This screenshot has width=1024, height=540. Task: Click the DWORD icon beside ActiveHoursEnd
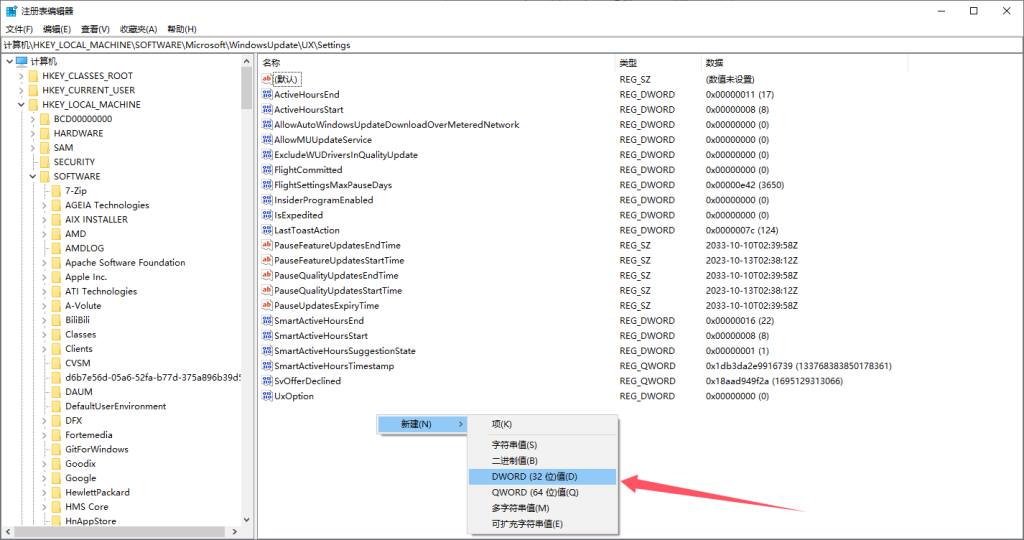[267, 94]
